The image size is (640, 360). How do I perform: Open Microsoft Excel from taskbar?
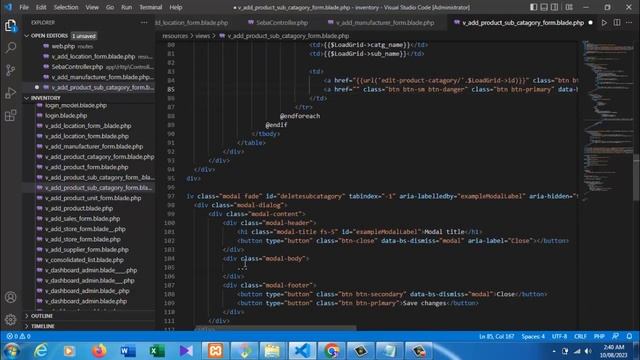tap(157, 351)
